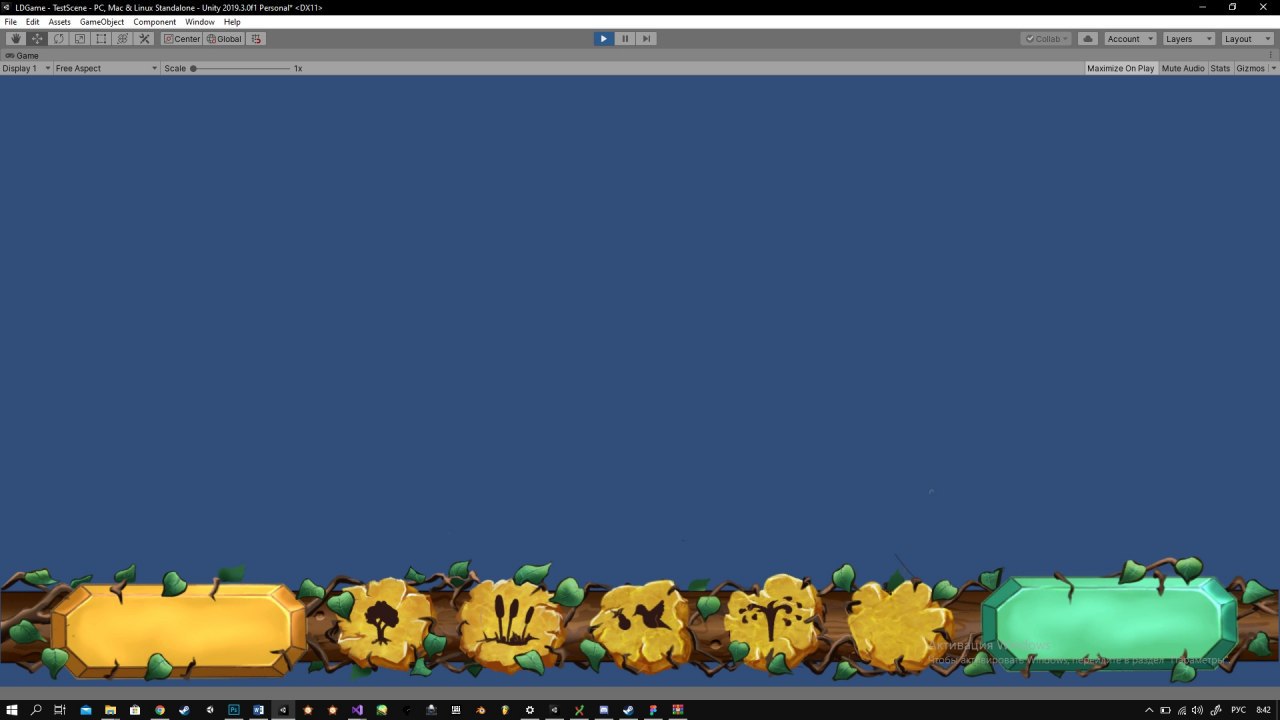Image resolution: width=1280 pixels, height=720 pixels.
Task: Open Figma from the taskbar
Action: pos(653,710)
